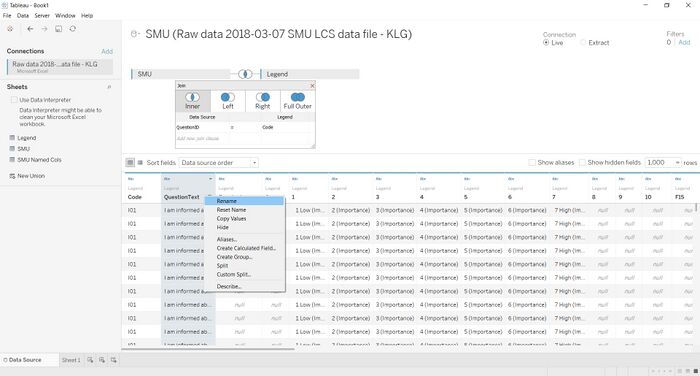Click the QuestionID join clause field
The width and height of the screenshot is (700, 376).
pos(202,127)
